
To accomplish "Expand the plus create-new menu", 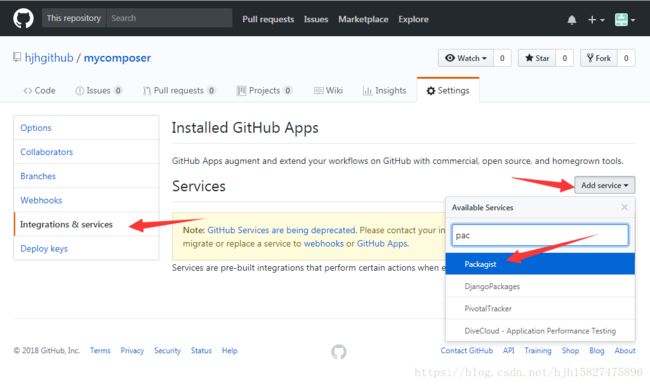I will pos(596,19).
